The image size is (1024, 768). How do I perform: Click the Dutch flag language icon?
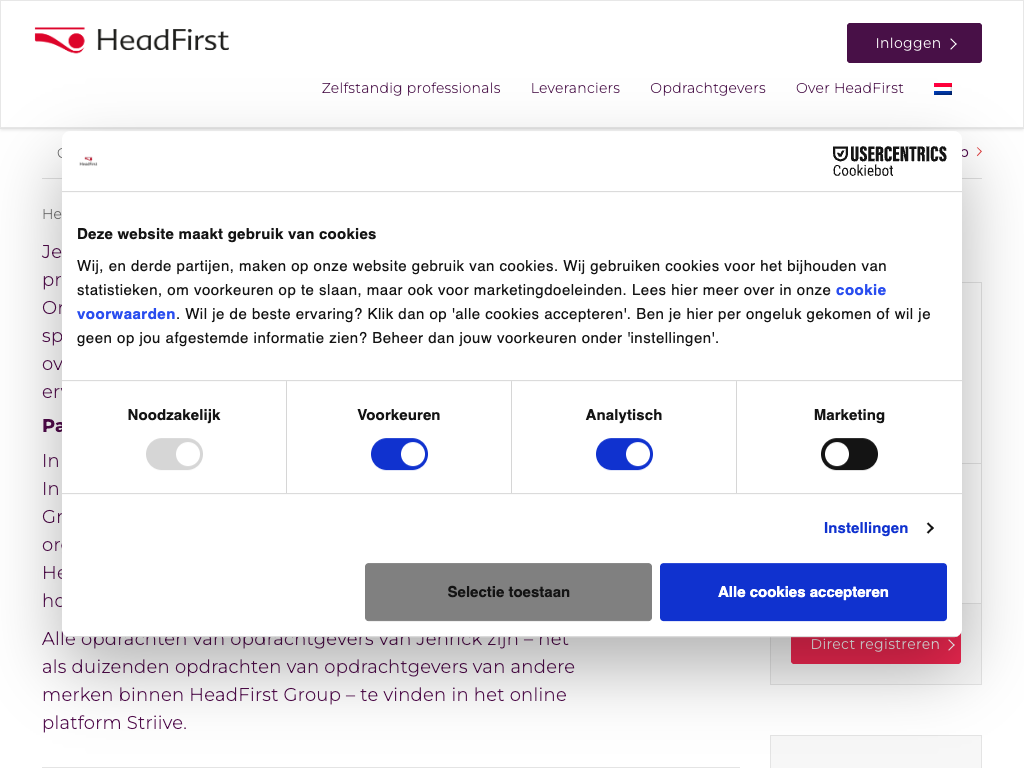(x=942, y=89)
